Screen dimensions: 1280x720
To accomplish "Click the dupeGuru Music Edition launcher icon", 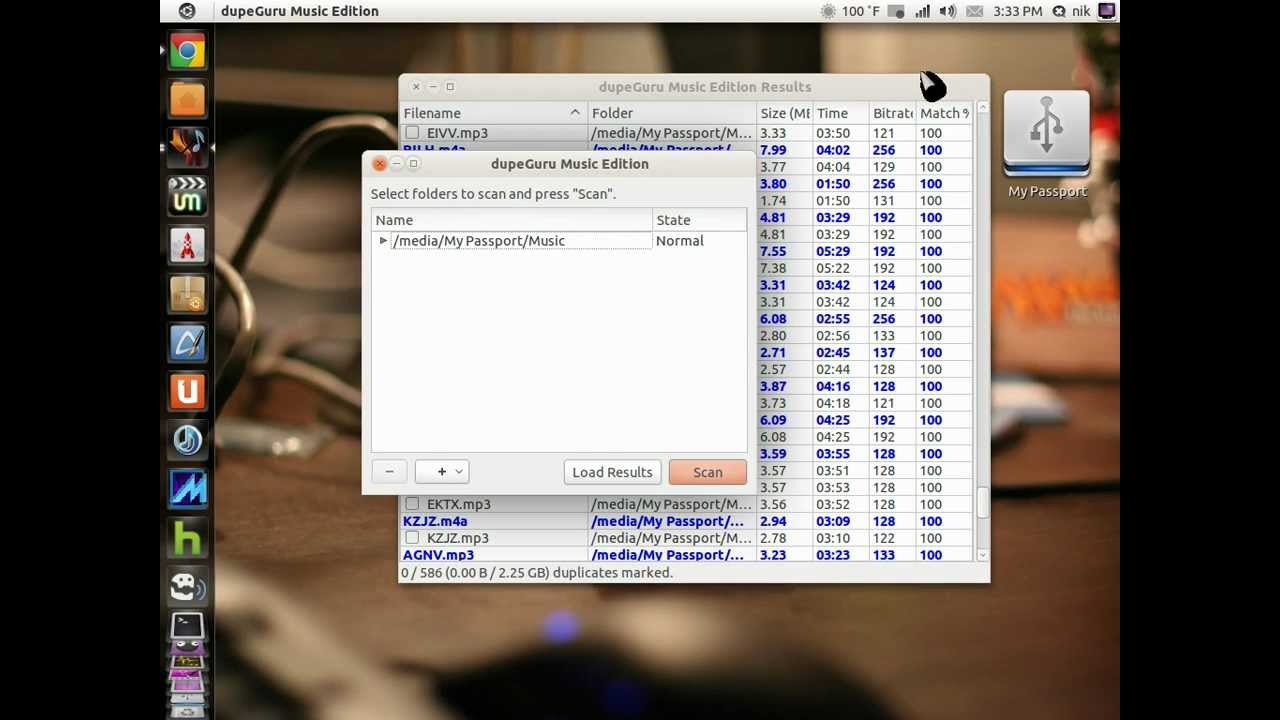I will click(187, 148).
